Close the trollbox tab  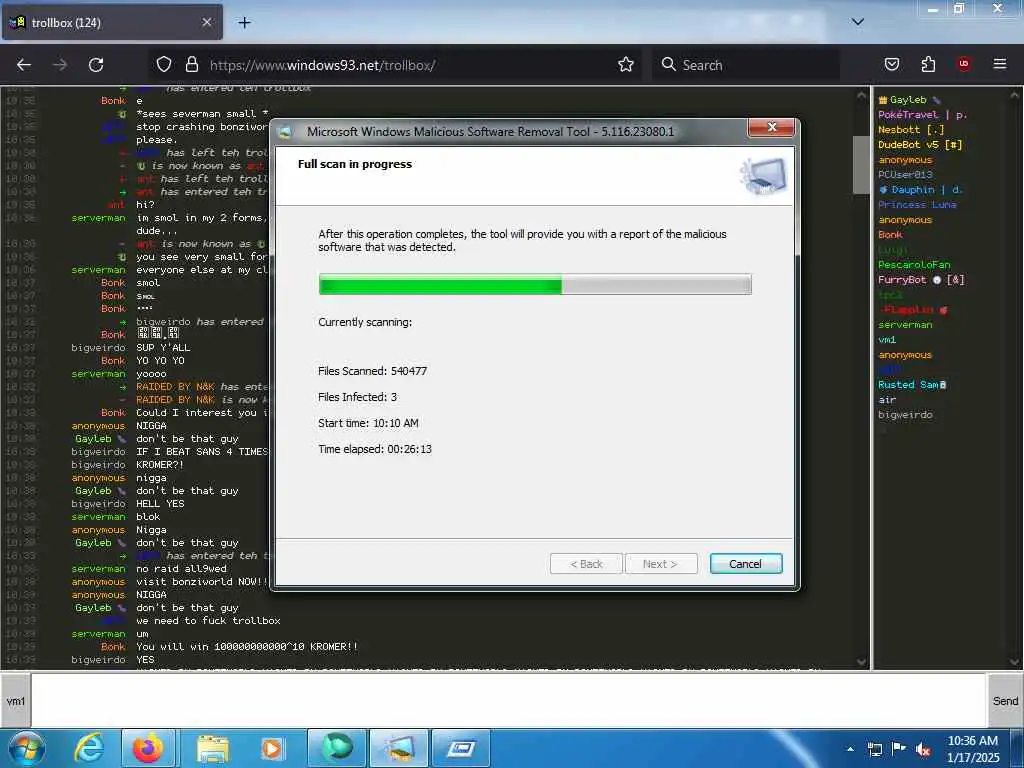pyautogui.click(x=206, y=22)
